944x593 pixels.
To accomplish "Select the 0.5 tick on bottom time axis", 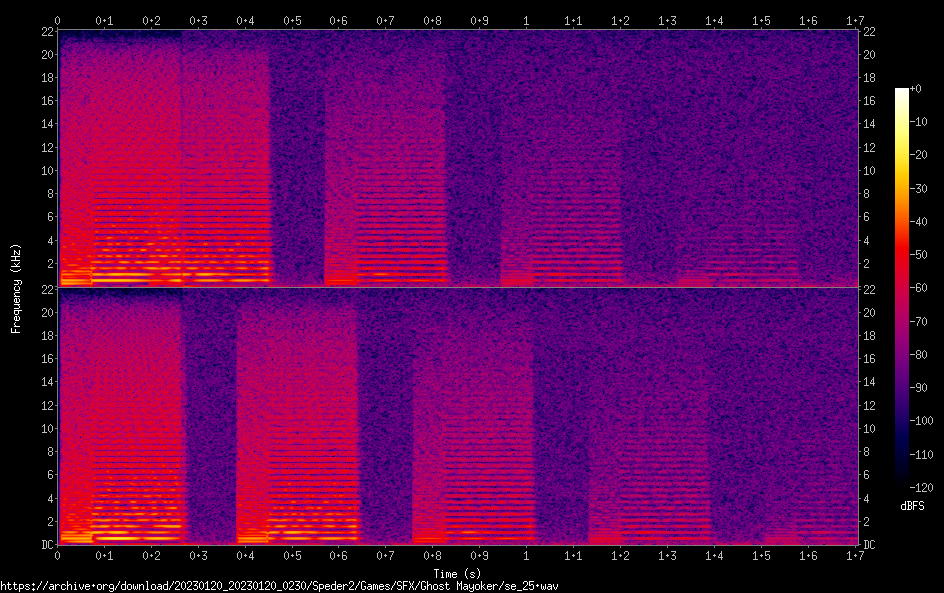I will pyautogui.click(x=292, y=555).
